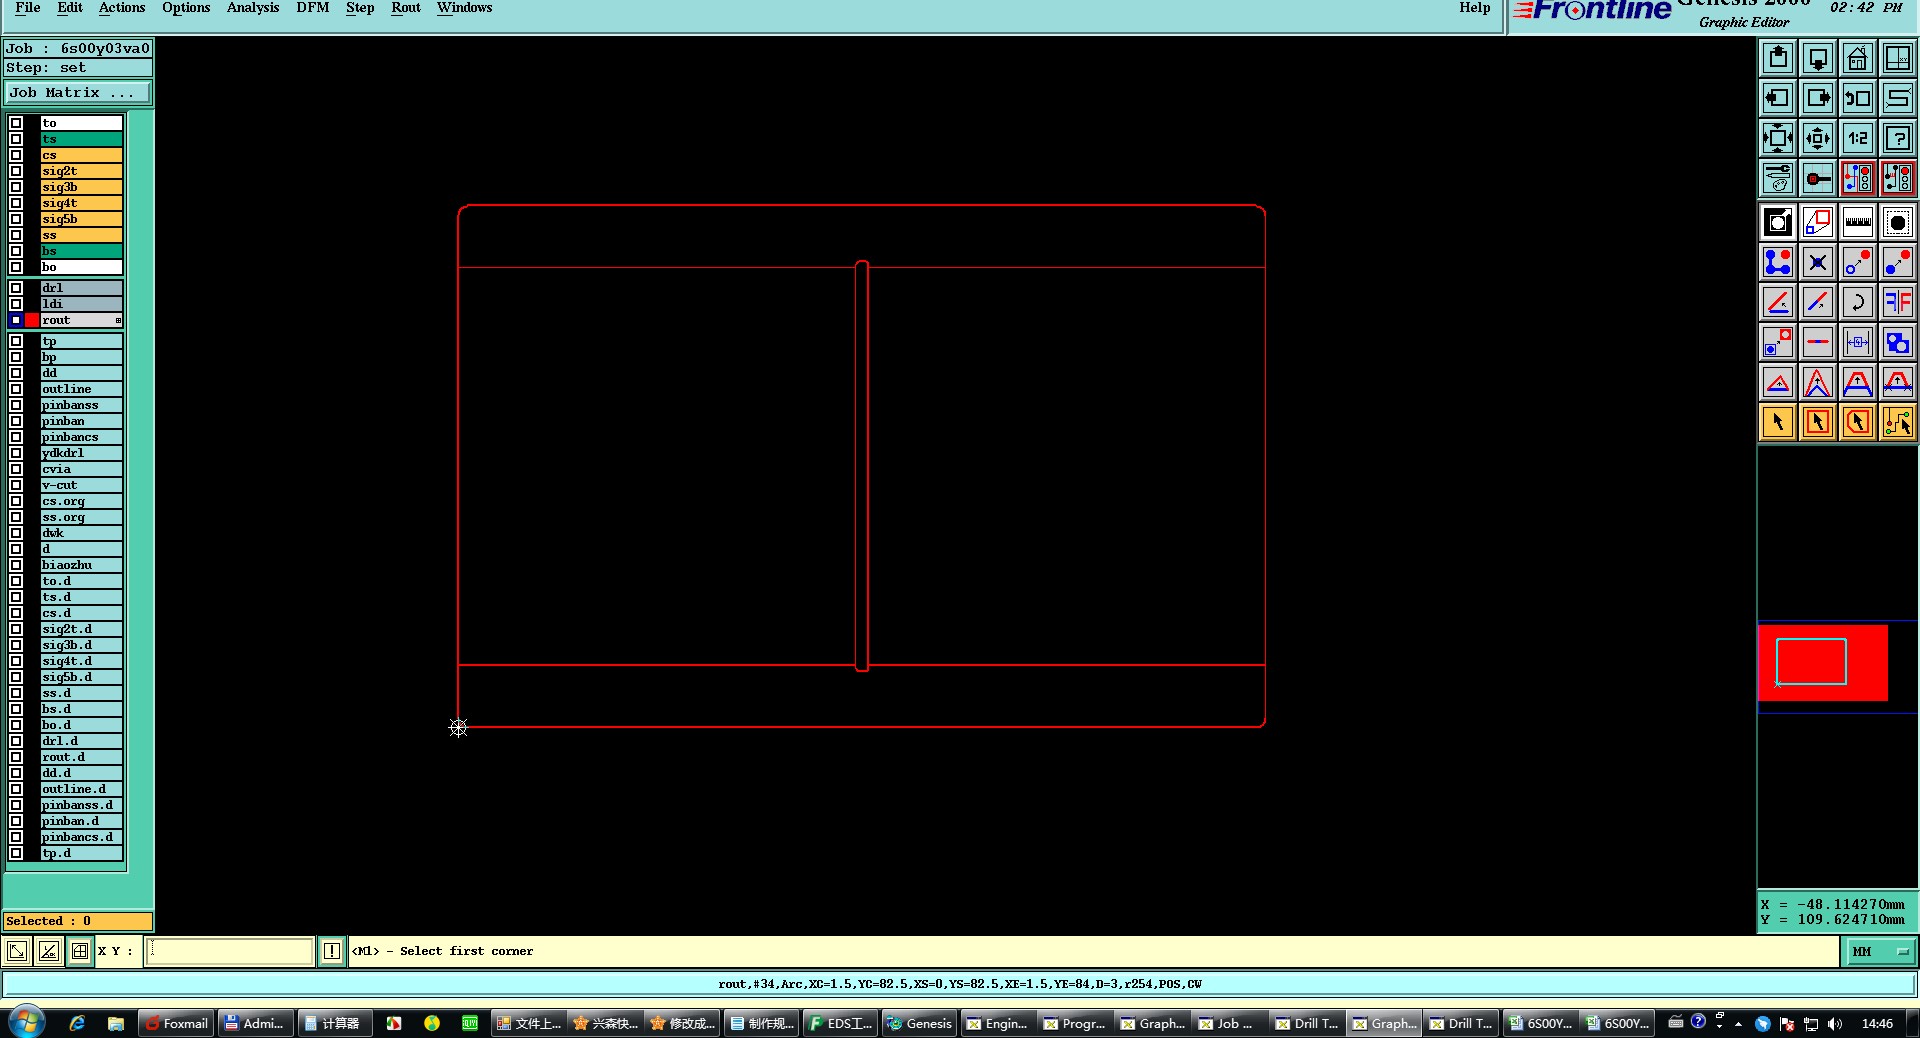Click the Selected : 0 status field
The image size is (1920, 1038).
tap(78, 921)
